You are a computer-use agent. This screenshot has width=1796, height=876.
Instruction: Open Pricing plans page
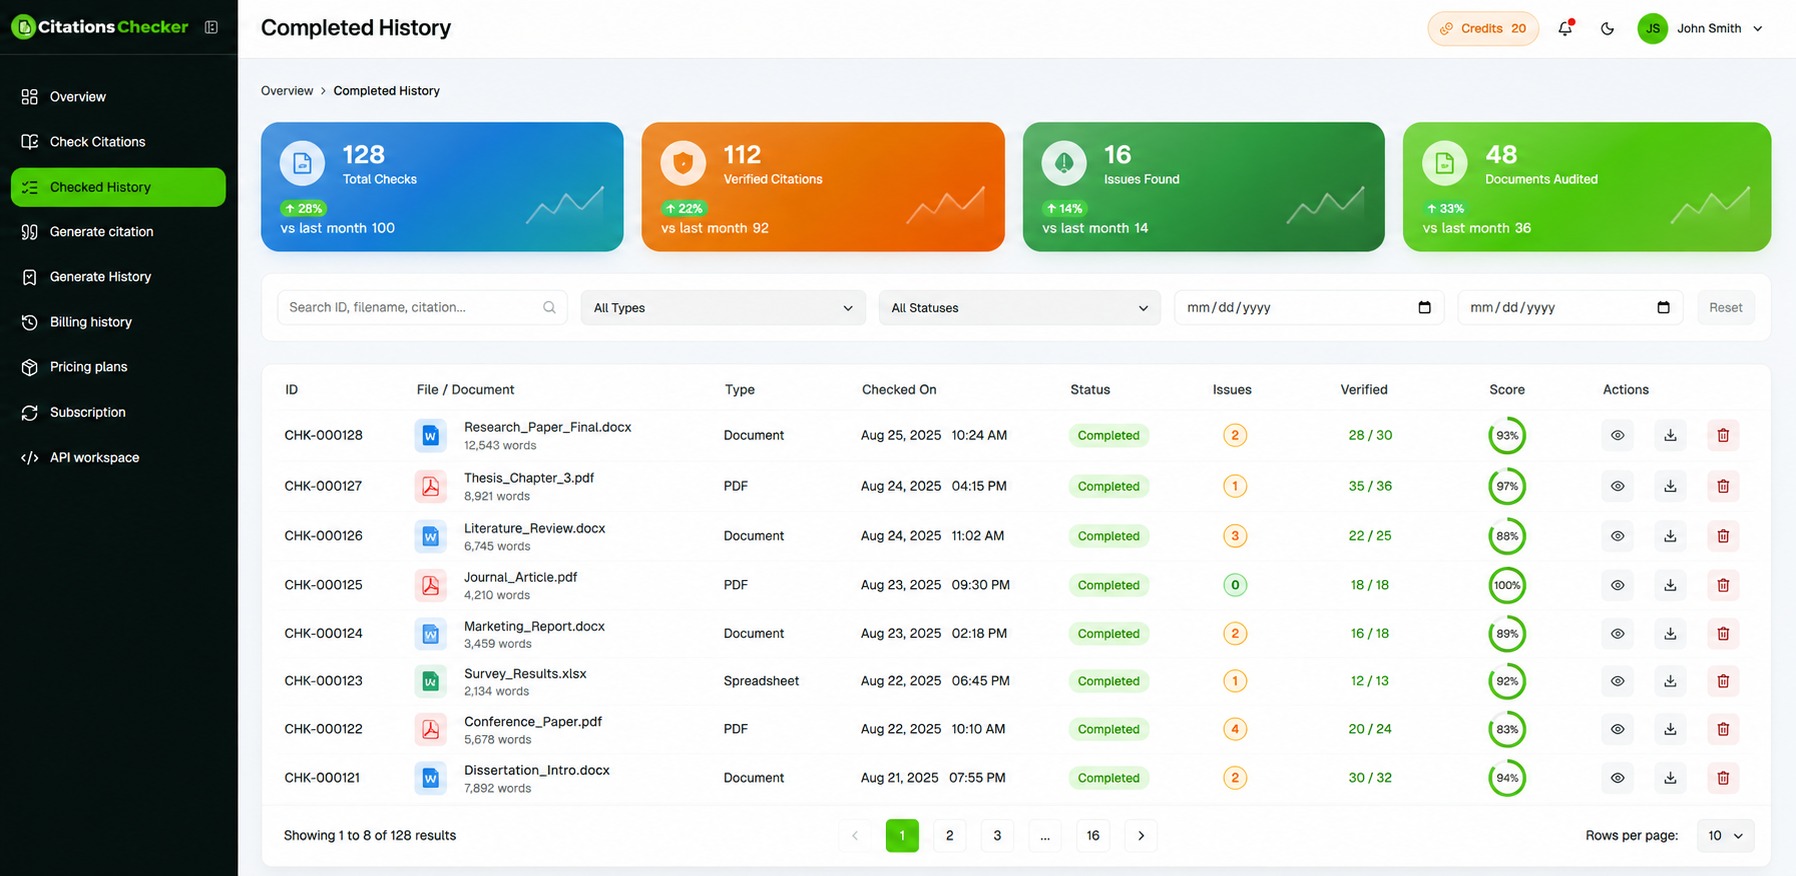pyautogui.click(x=118, y=367)
